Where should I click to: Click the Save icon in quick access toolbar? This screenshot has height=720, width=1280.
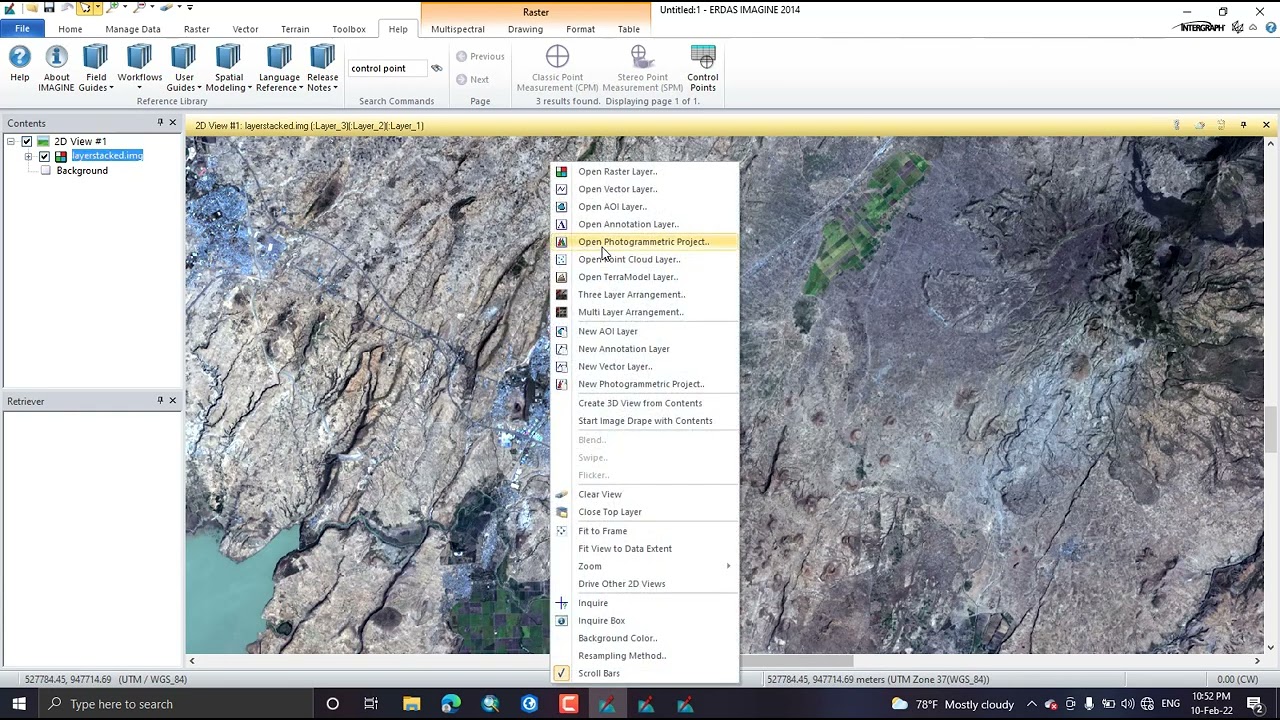(x=48, y=8)
